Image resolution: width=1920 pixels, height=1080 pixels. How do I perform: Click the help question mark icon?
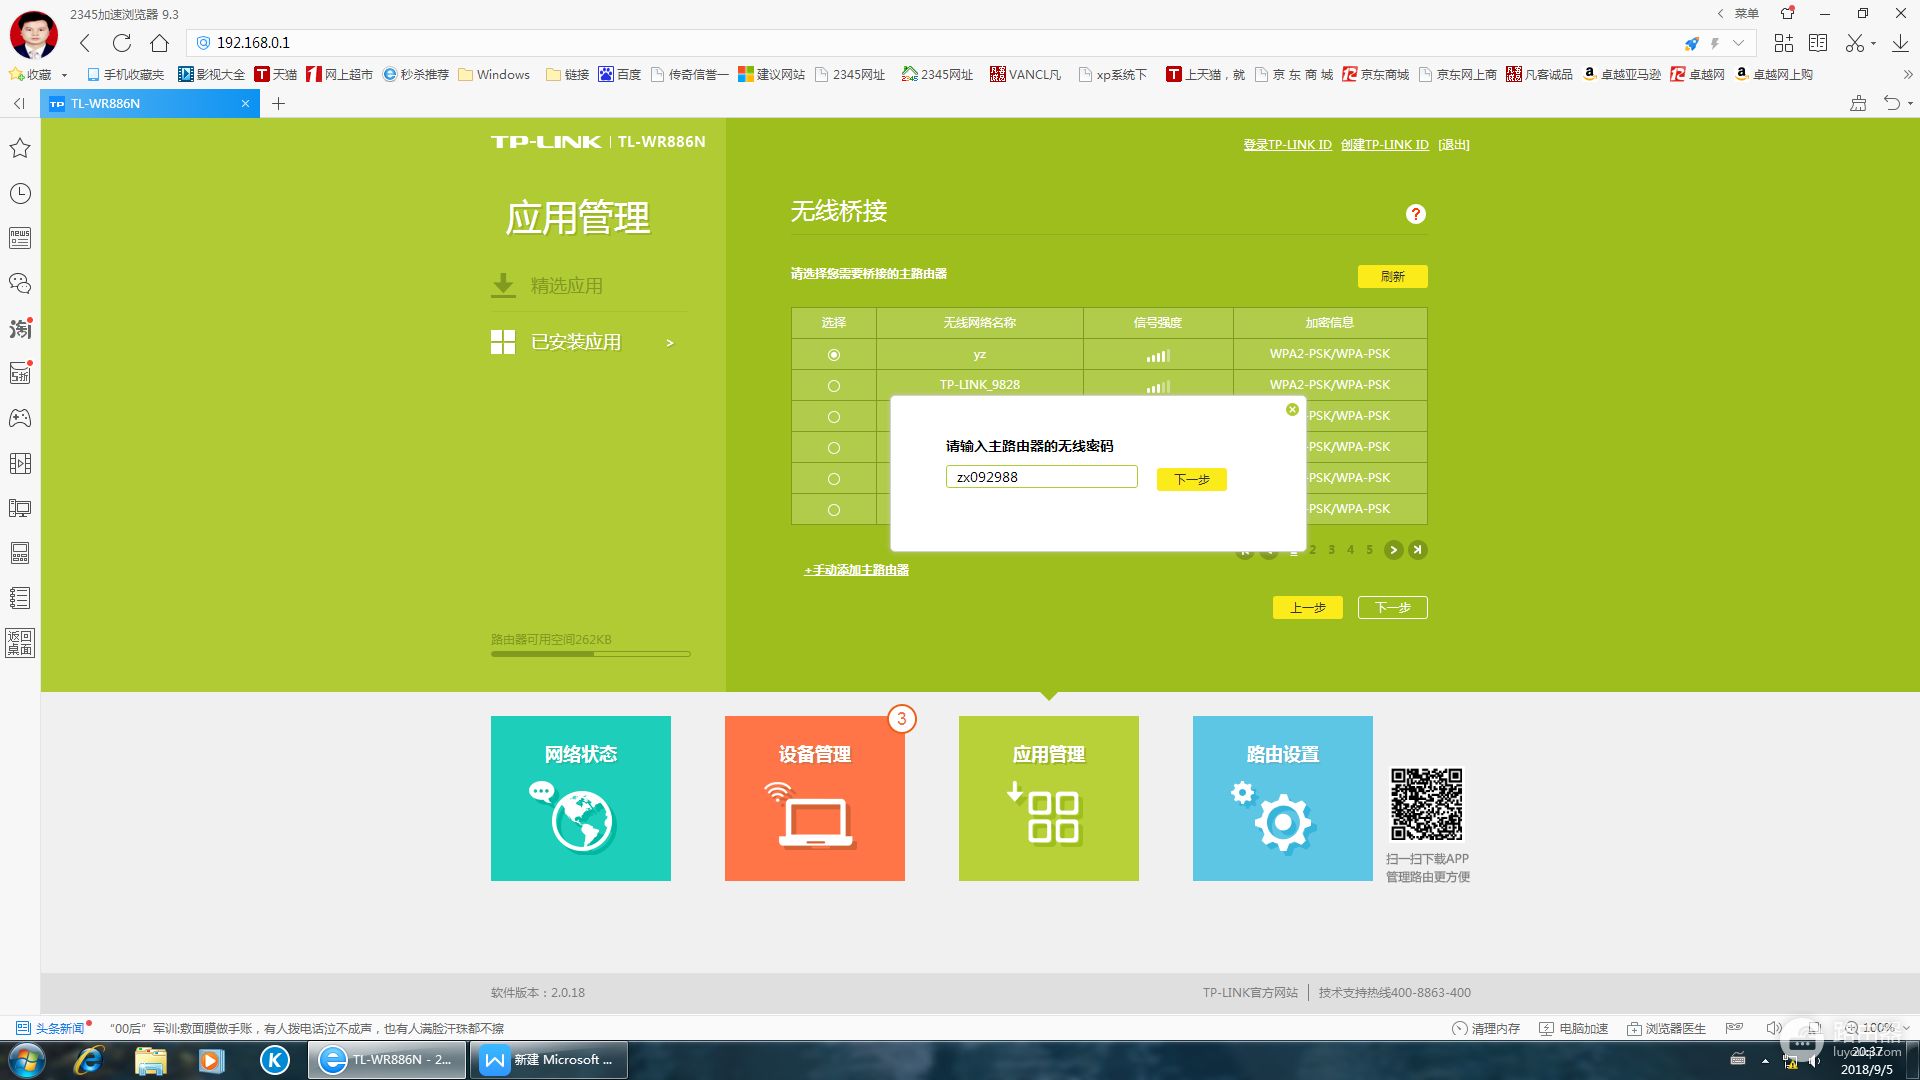pyautogui.click(x=1415, y=214)
